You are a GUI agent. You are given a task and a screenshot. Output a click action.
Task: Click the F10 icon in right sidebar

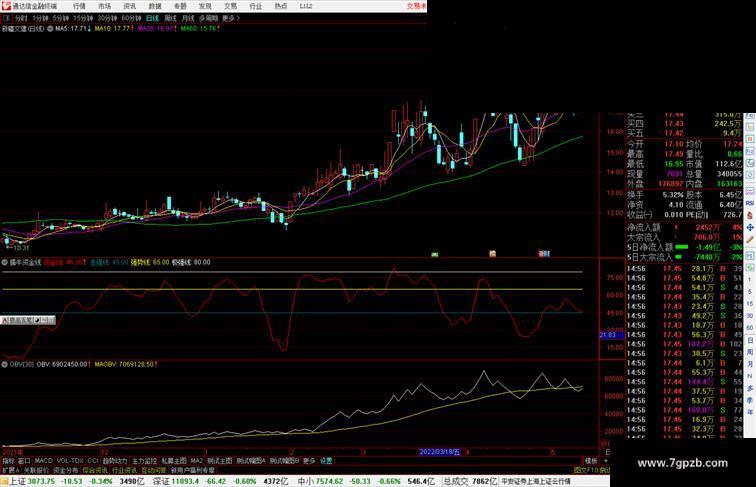click(x=750, y=151)
